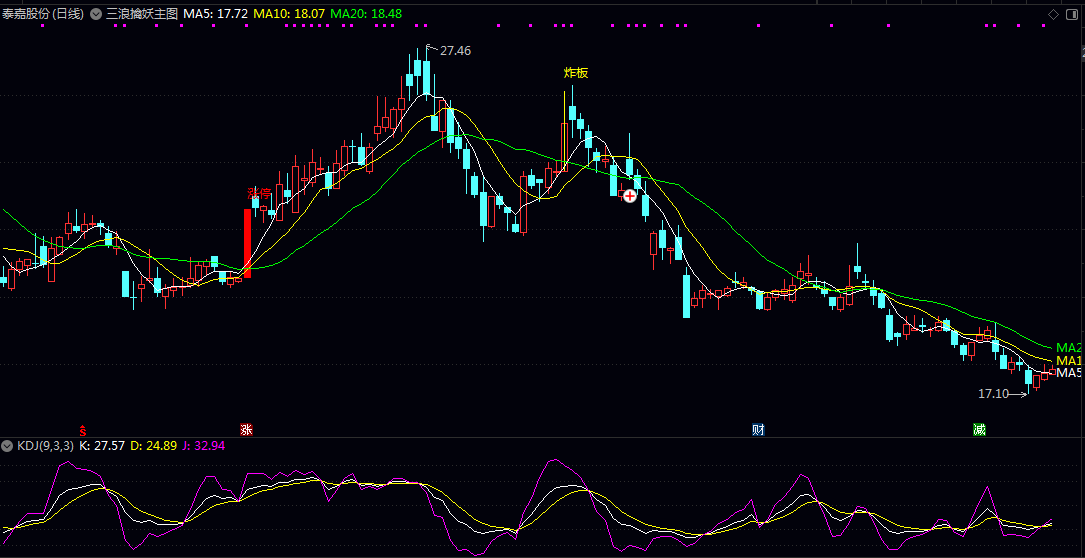Click the red S event marker
The width and height of the screenshot is (1085, 558).
tap(83, 430)
